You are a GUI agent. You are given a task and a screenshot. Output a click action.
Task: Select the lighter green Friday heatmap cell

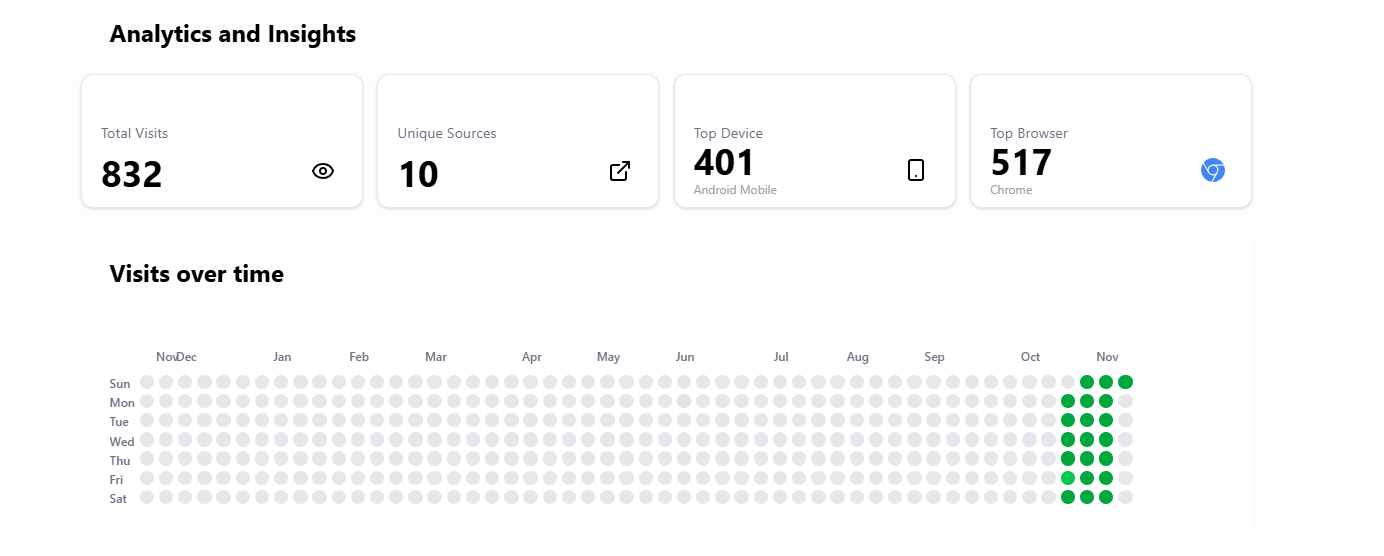[x=1068, y=478]
